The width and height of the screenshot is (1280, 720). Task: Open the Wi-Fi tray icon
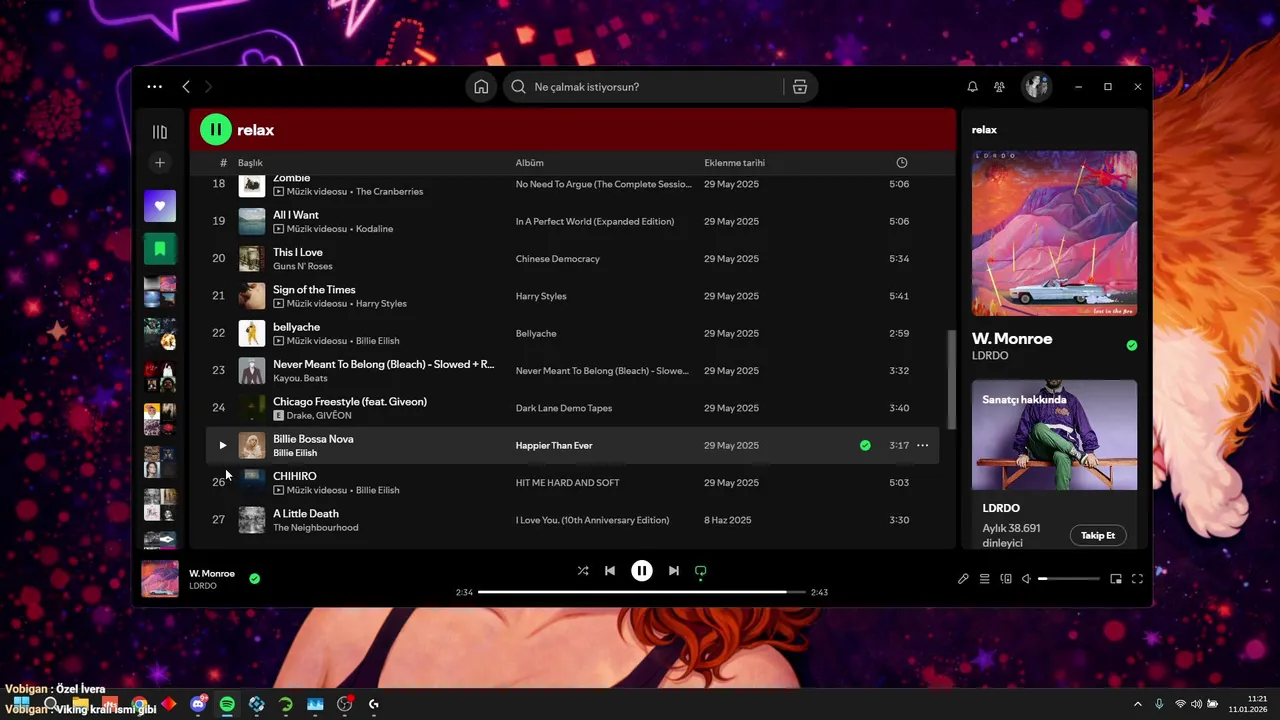[x=1180, y=704]
